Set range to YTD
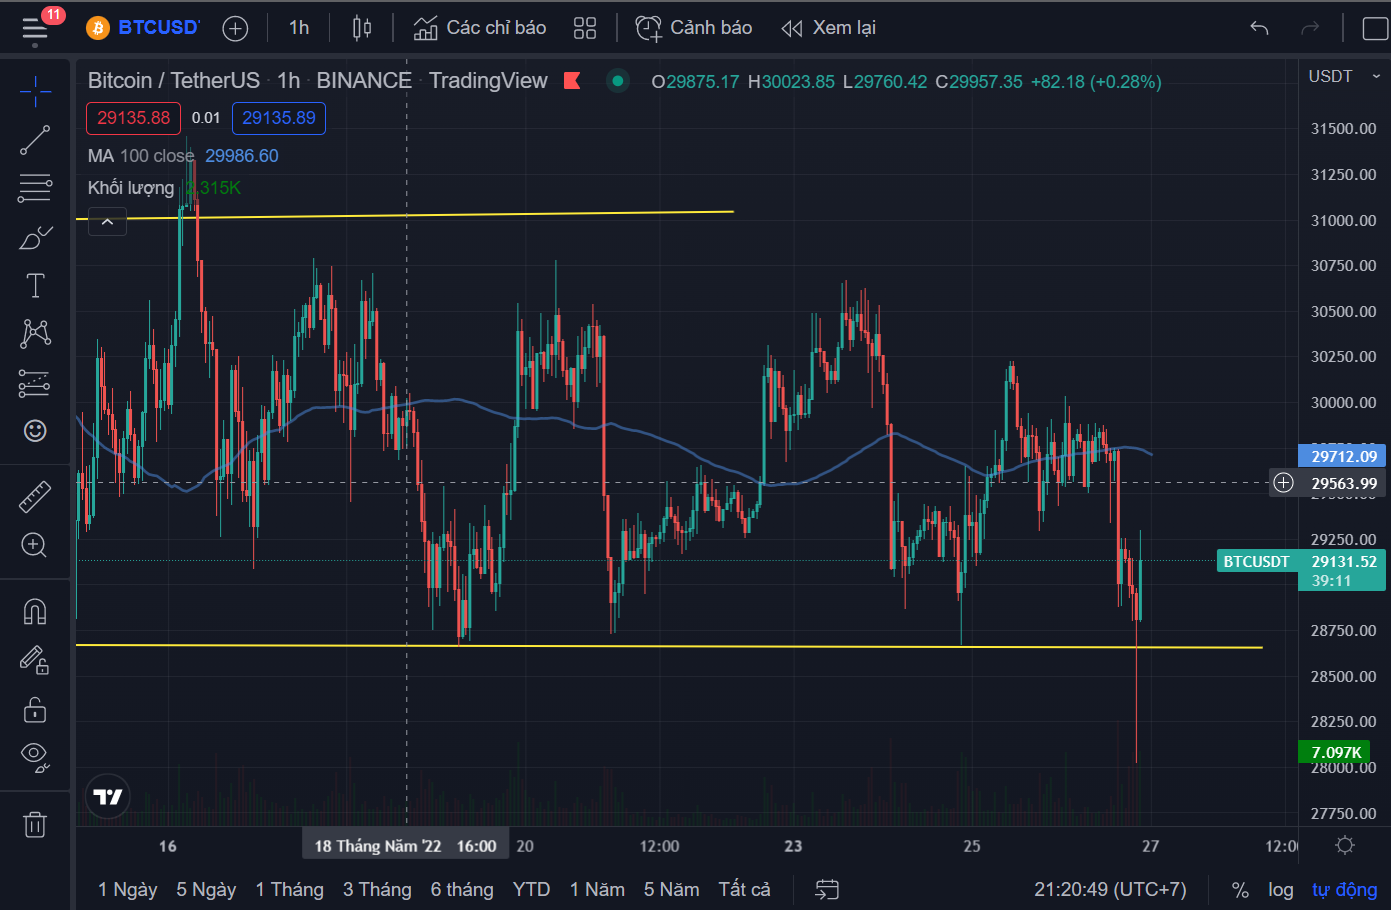The width and height of the screenshot is (1391, 910). [531, 889]
